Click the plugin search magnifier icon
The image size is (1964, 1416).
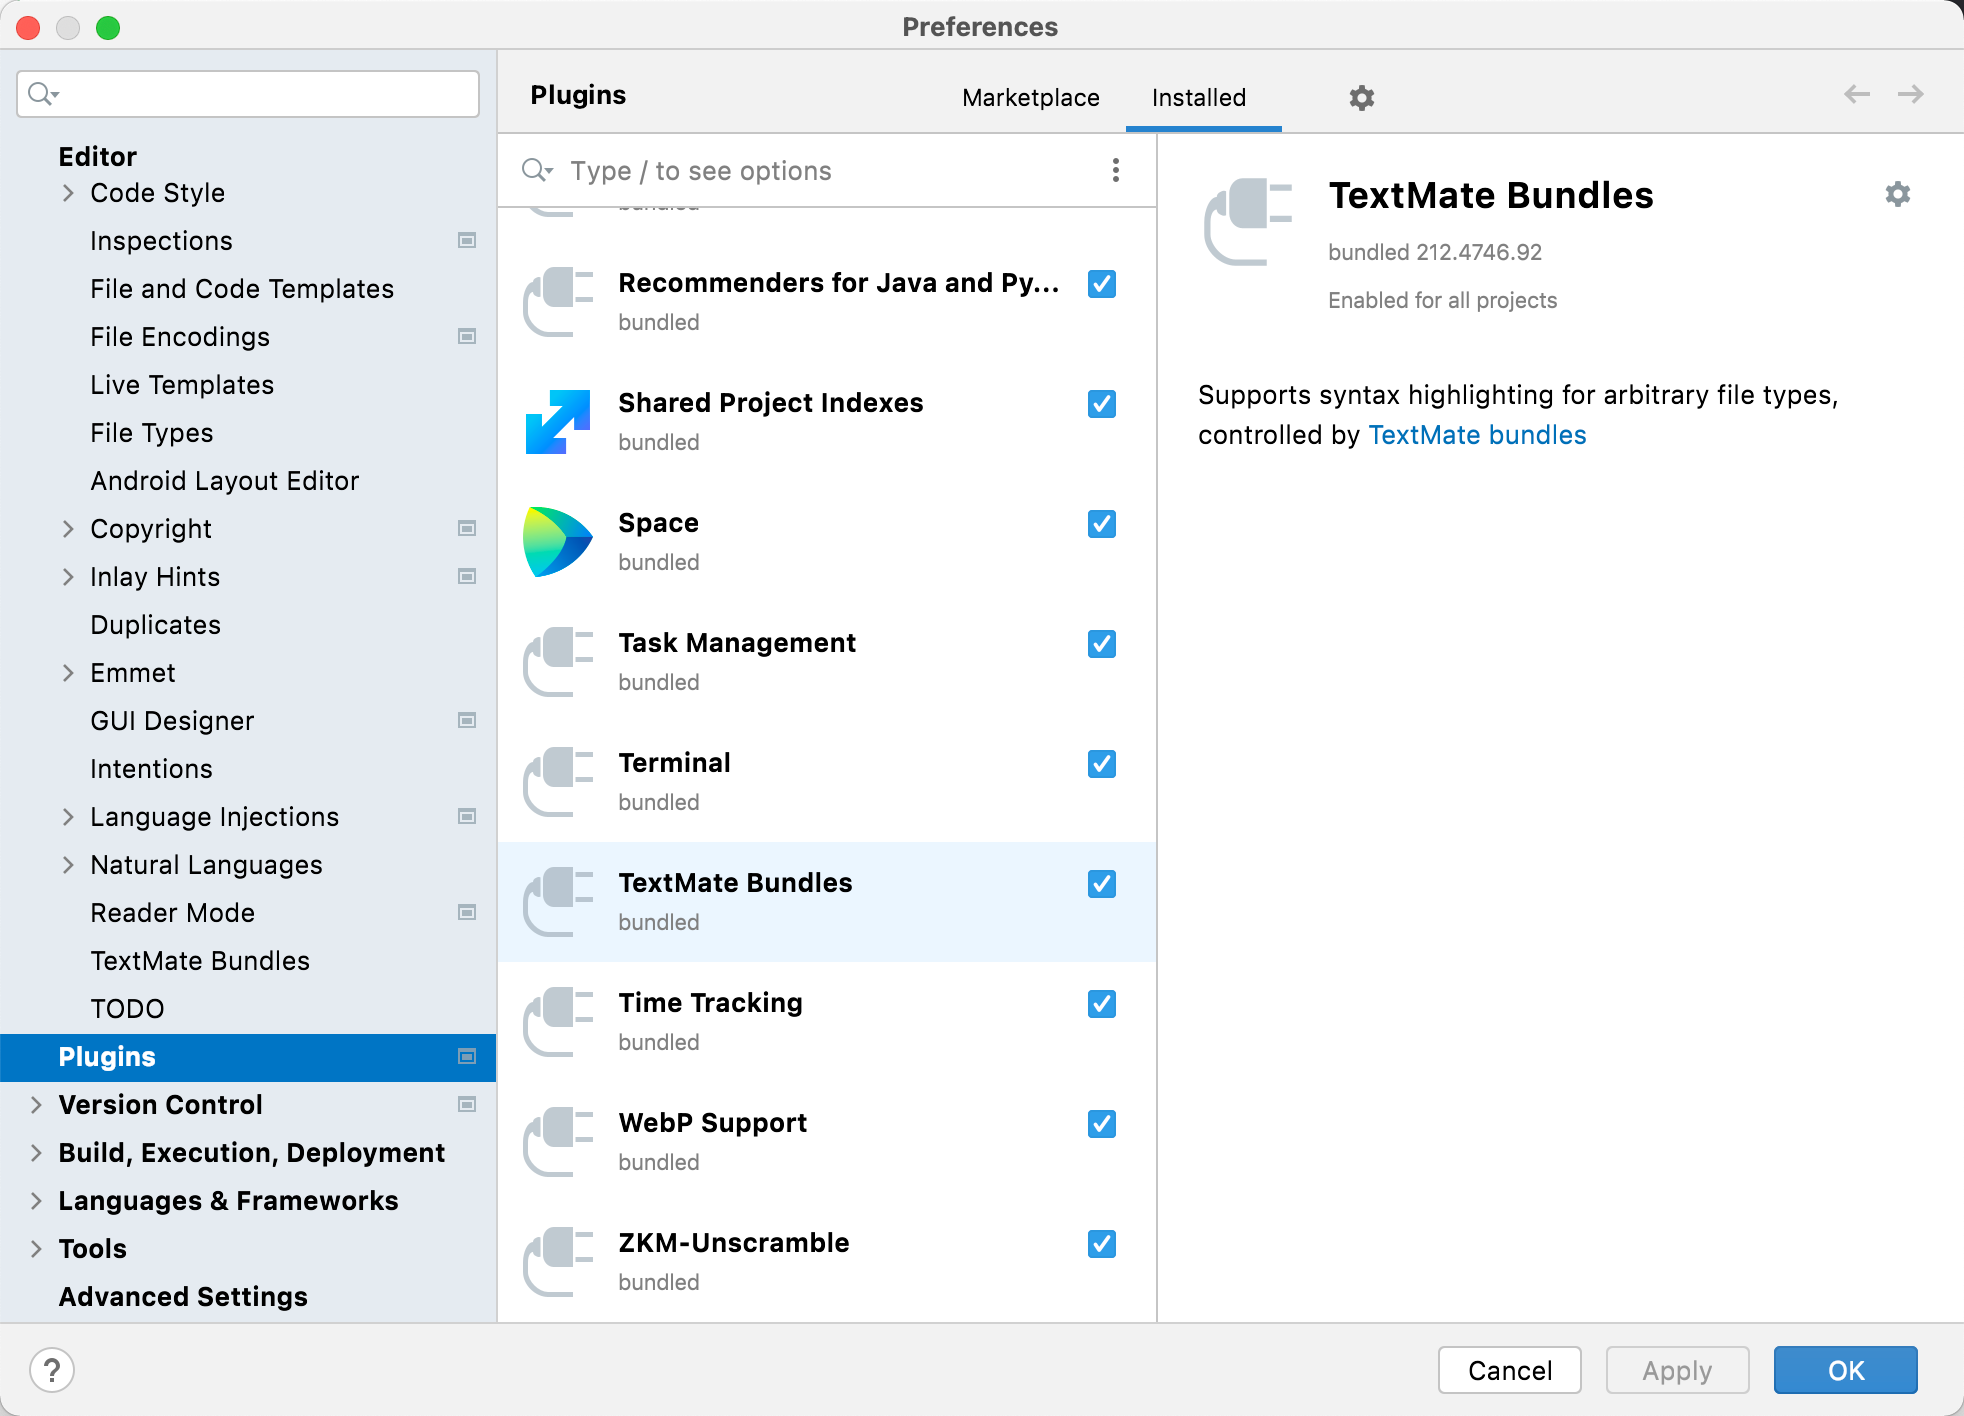coord(537,170)
